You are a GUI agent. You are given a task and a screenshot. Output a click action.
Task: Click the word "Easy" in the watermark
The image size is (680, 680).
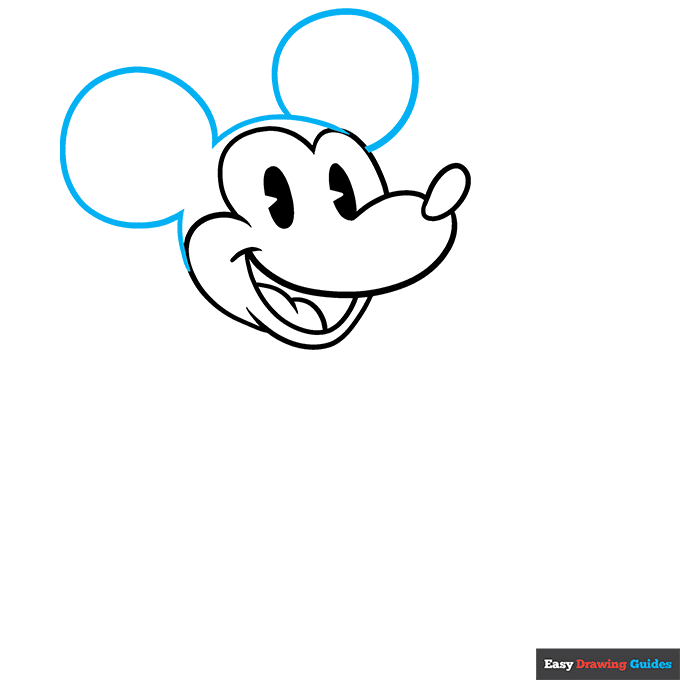point(557,664)
